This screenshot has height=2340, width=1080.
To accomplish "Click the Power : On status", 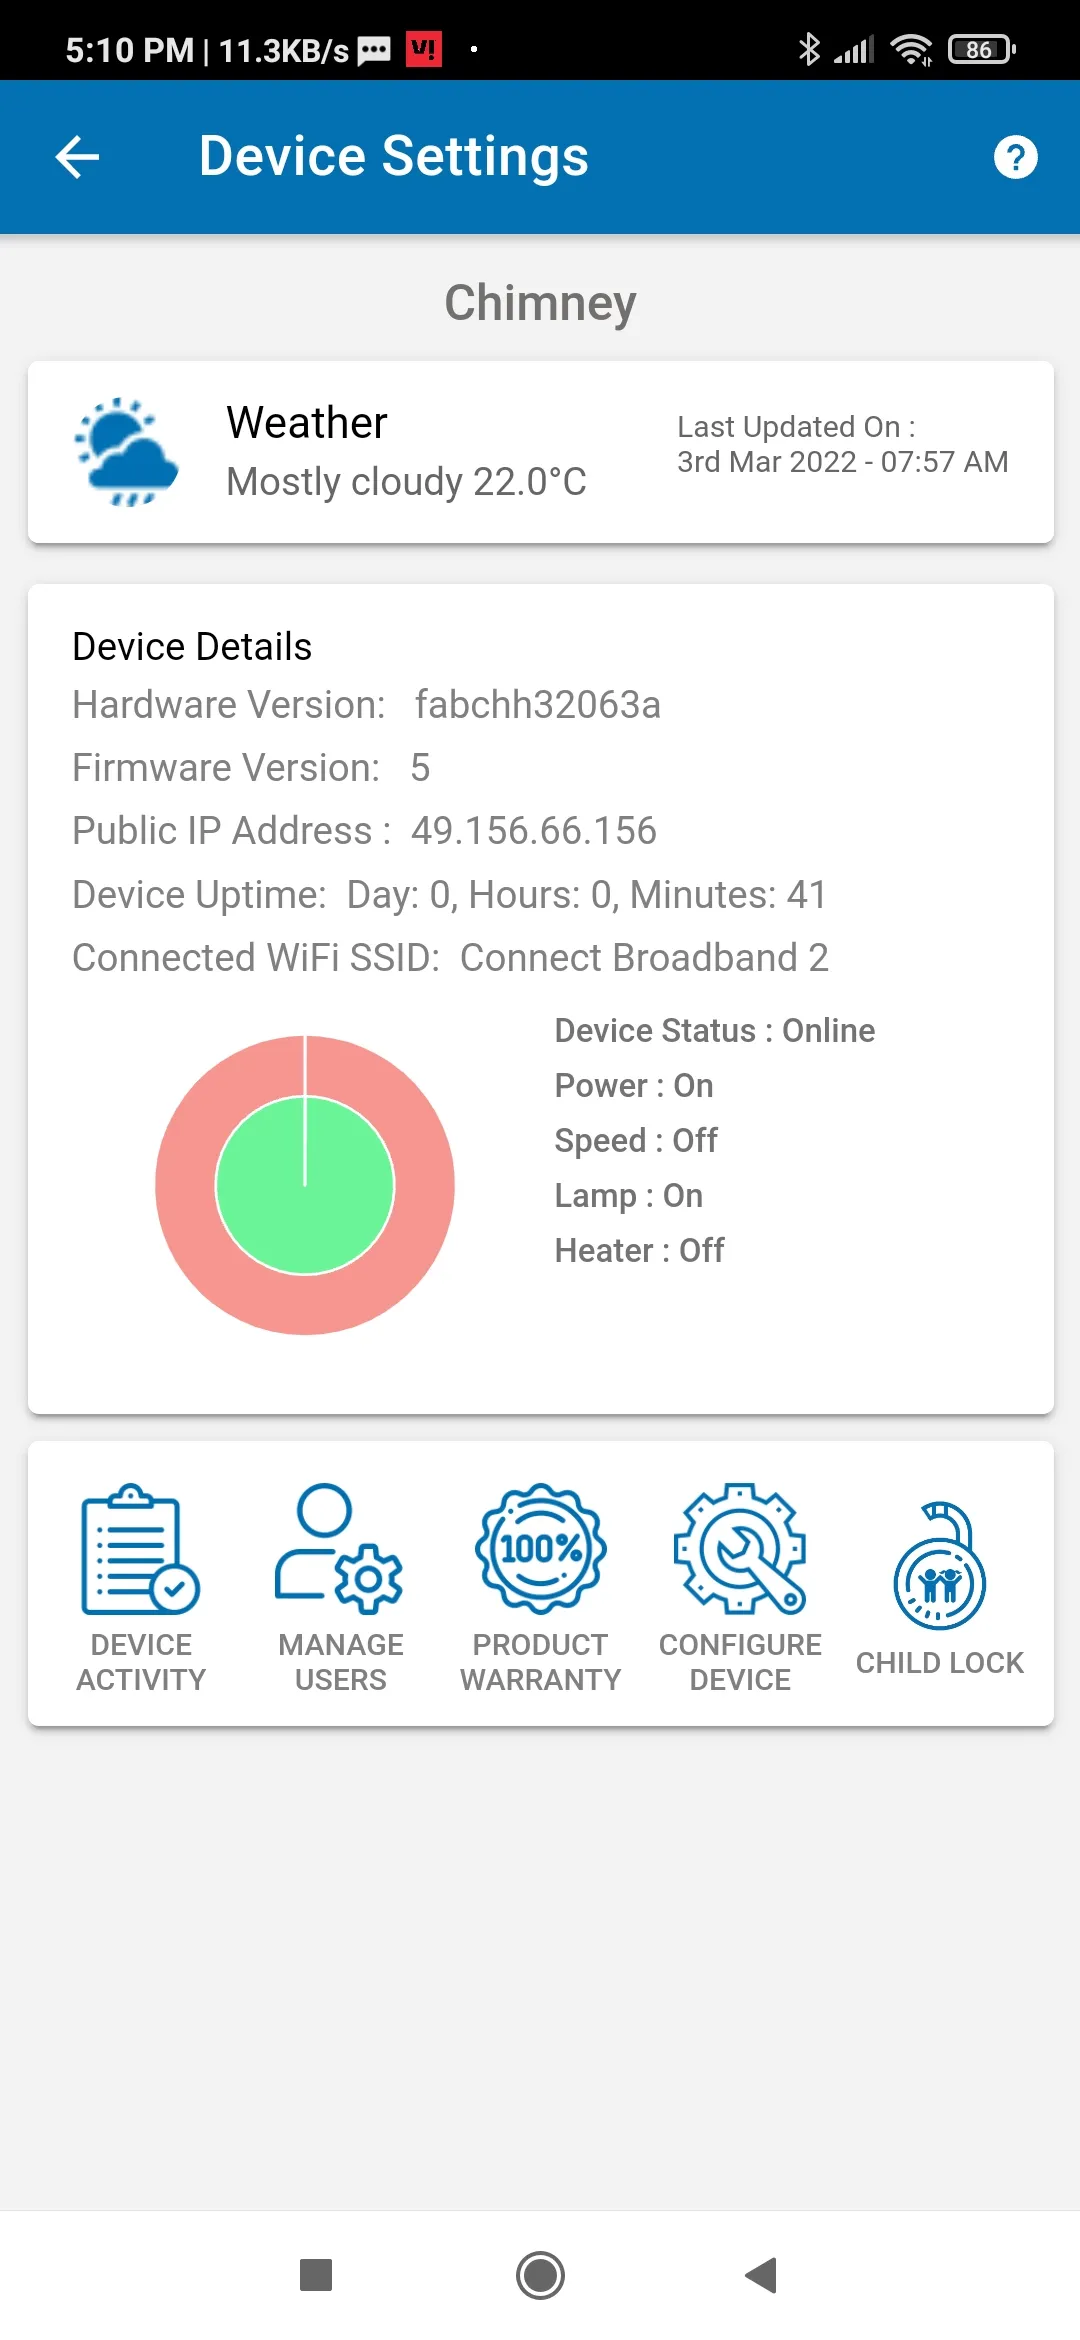I will coord(634,1086).
